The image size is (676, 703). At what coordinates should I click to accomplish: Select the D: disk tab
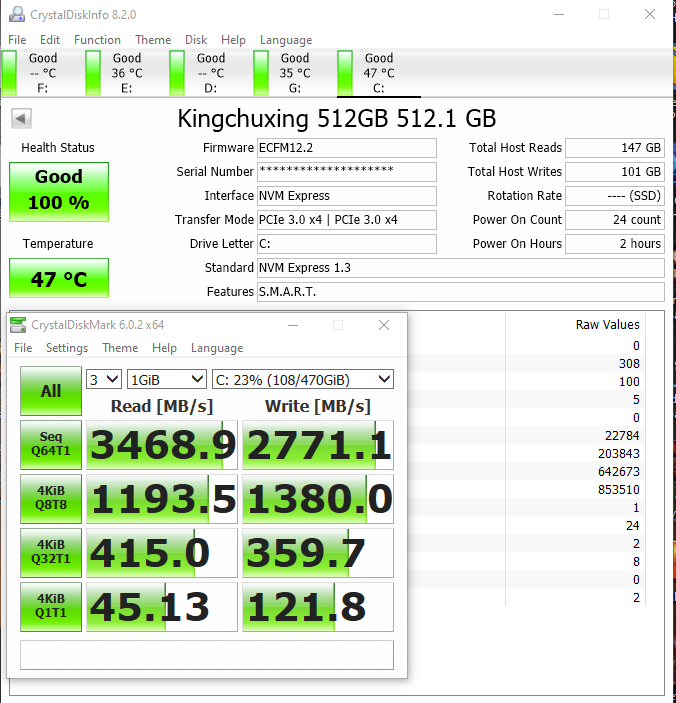pos(210,73)
